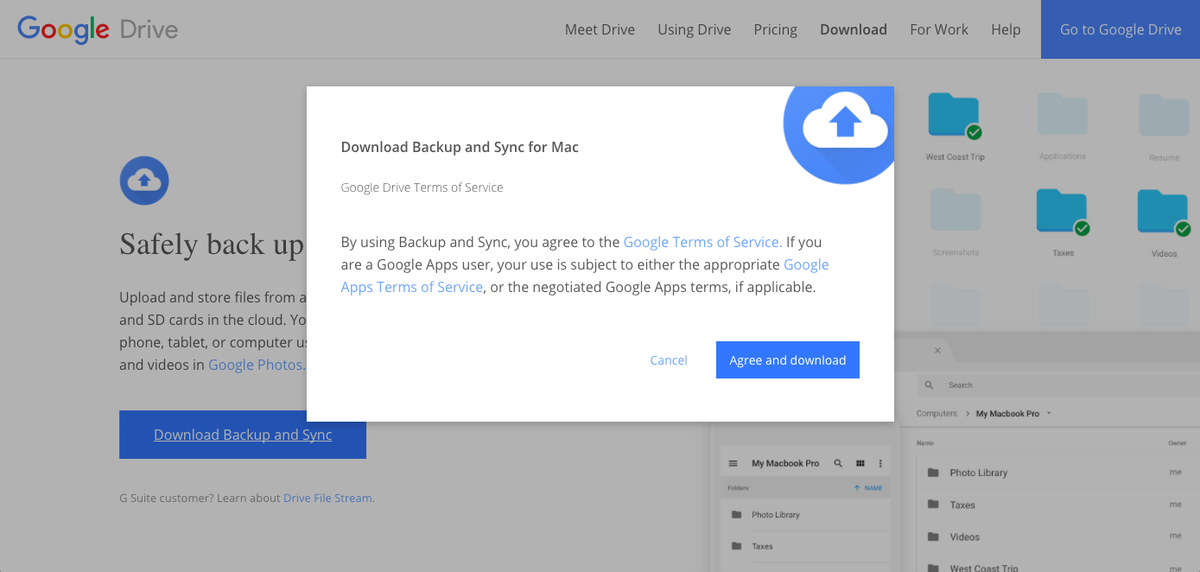Follow the Drive File Stream link
Viewport: 1200px width, 572px height.
[x=328, y=498]
